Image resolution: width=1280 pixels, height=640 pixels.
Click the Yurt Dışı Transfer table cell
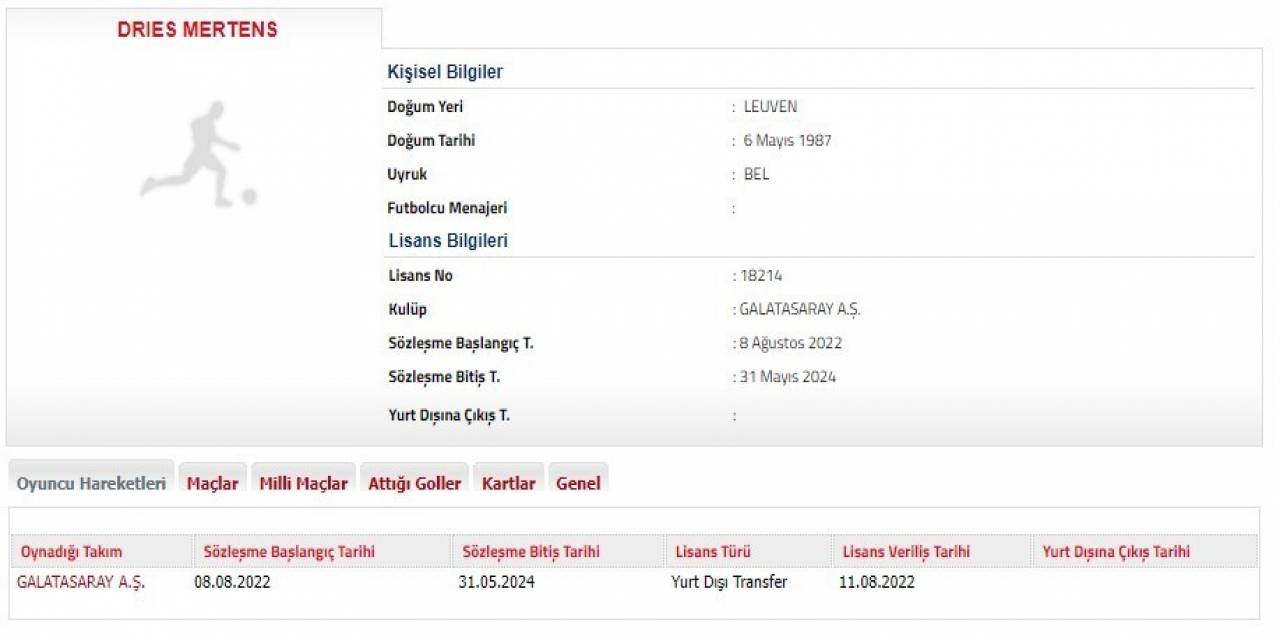click(729, 581)
